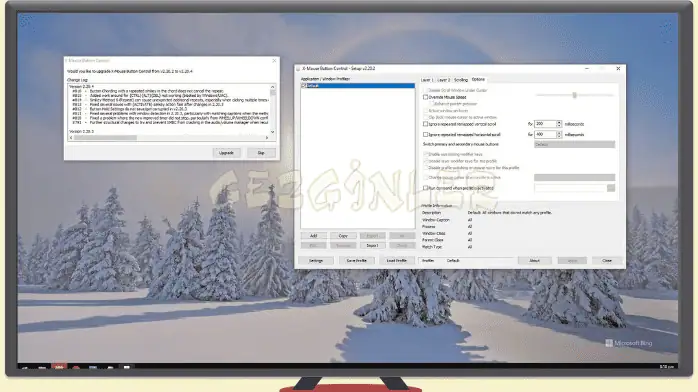Enable Override Mouse Speed checkbox
Screen dimensions: 698x392
[x=425, y=97]
